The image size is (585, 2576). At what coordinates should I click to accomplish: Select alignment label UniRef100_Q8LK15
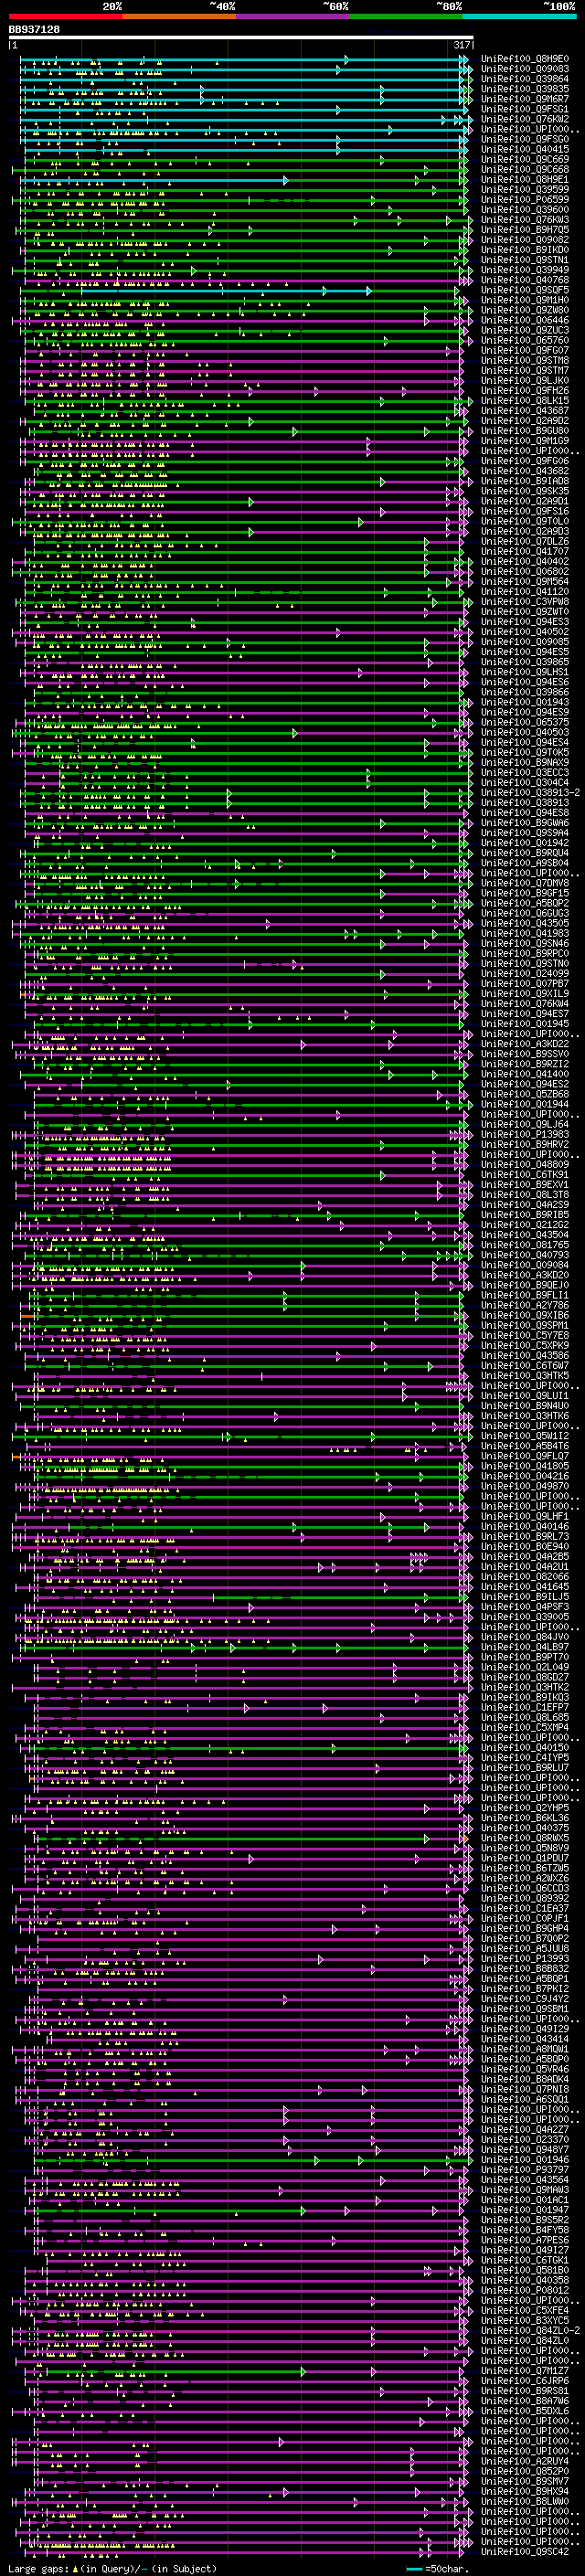click(525, 400)
